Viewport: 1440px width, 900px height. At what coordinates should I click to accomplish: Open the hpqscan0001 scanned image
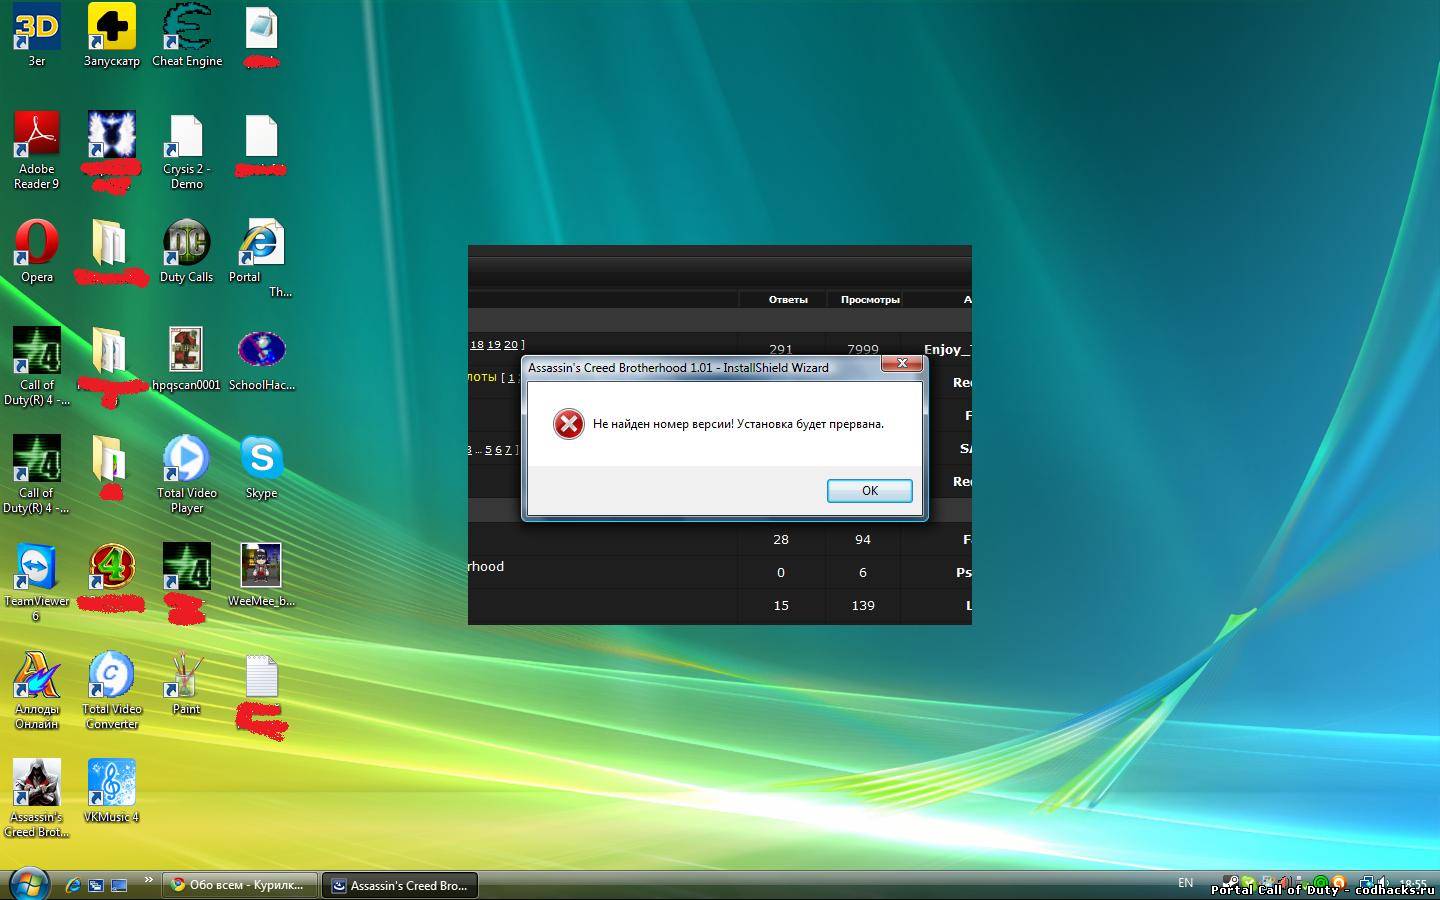(x=187, y=359)
